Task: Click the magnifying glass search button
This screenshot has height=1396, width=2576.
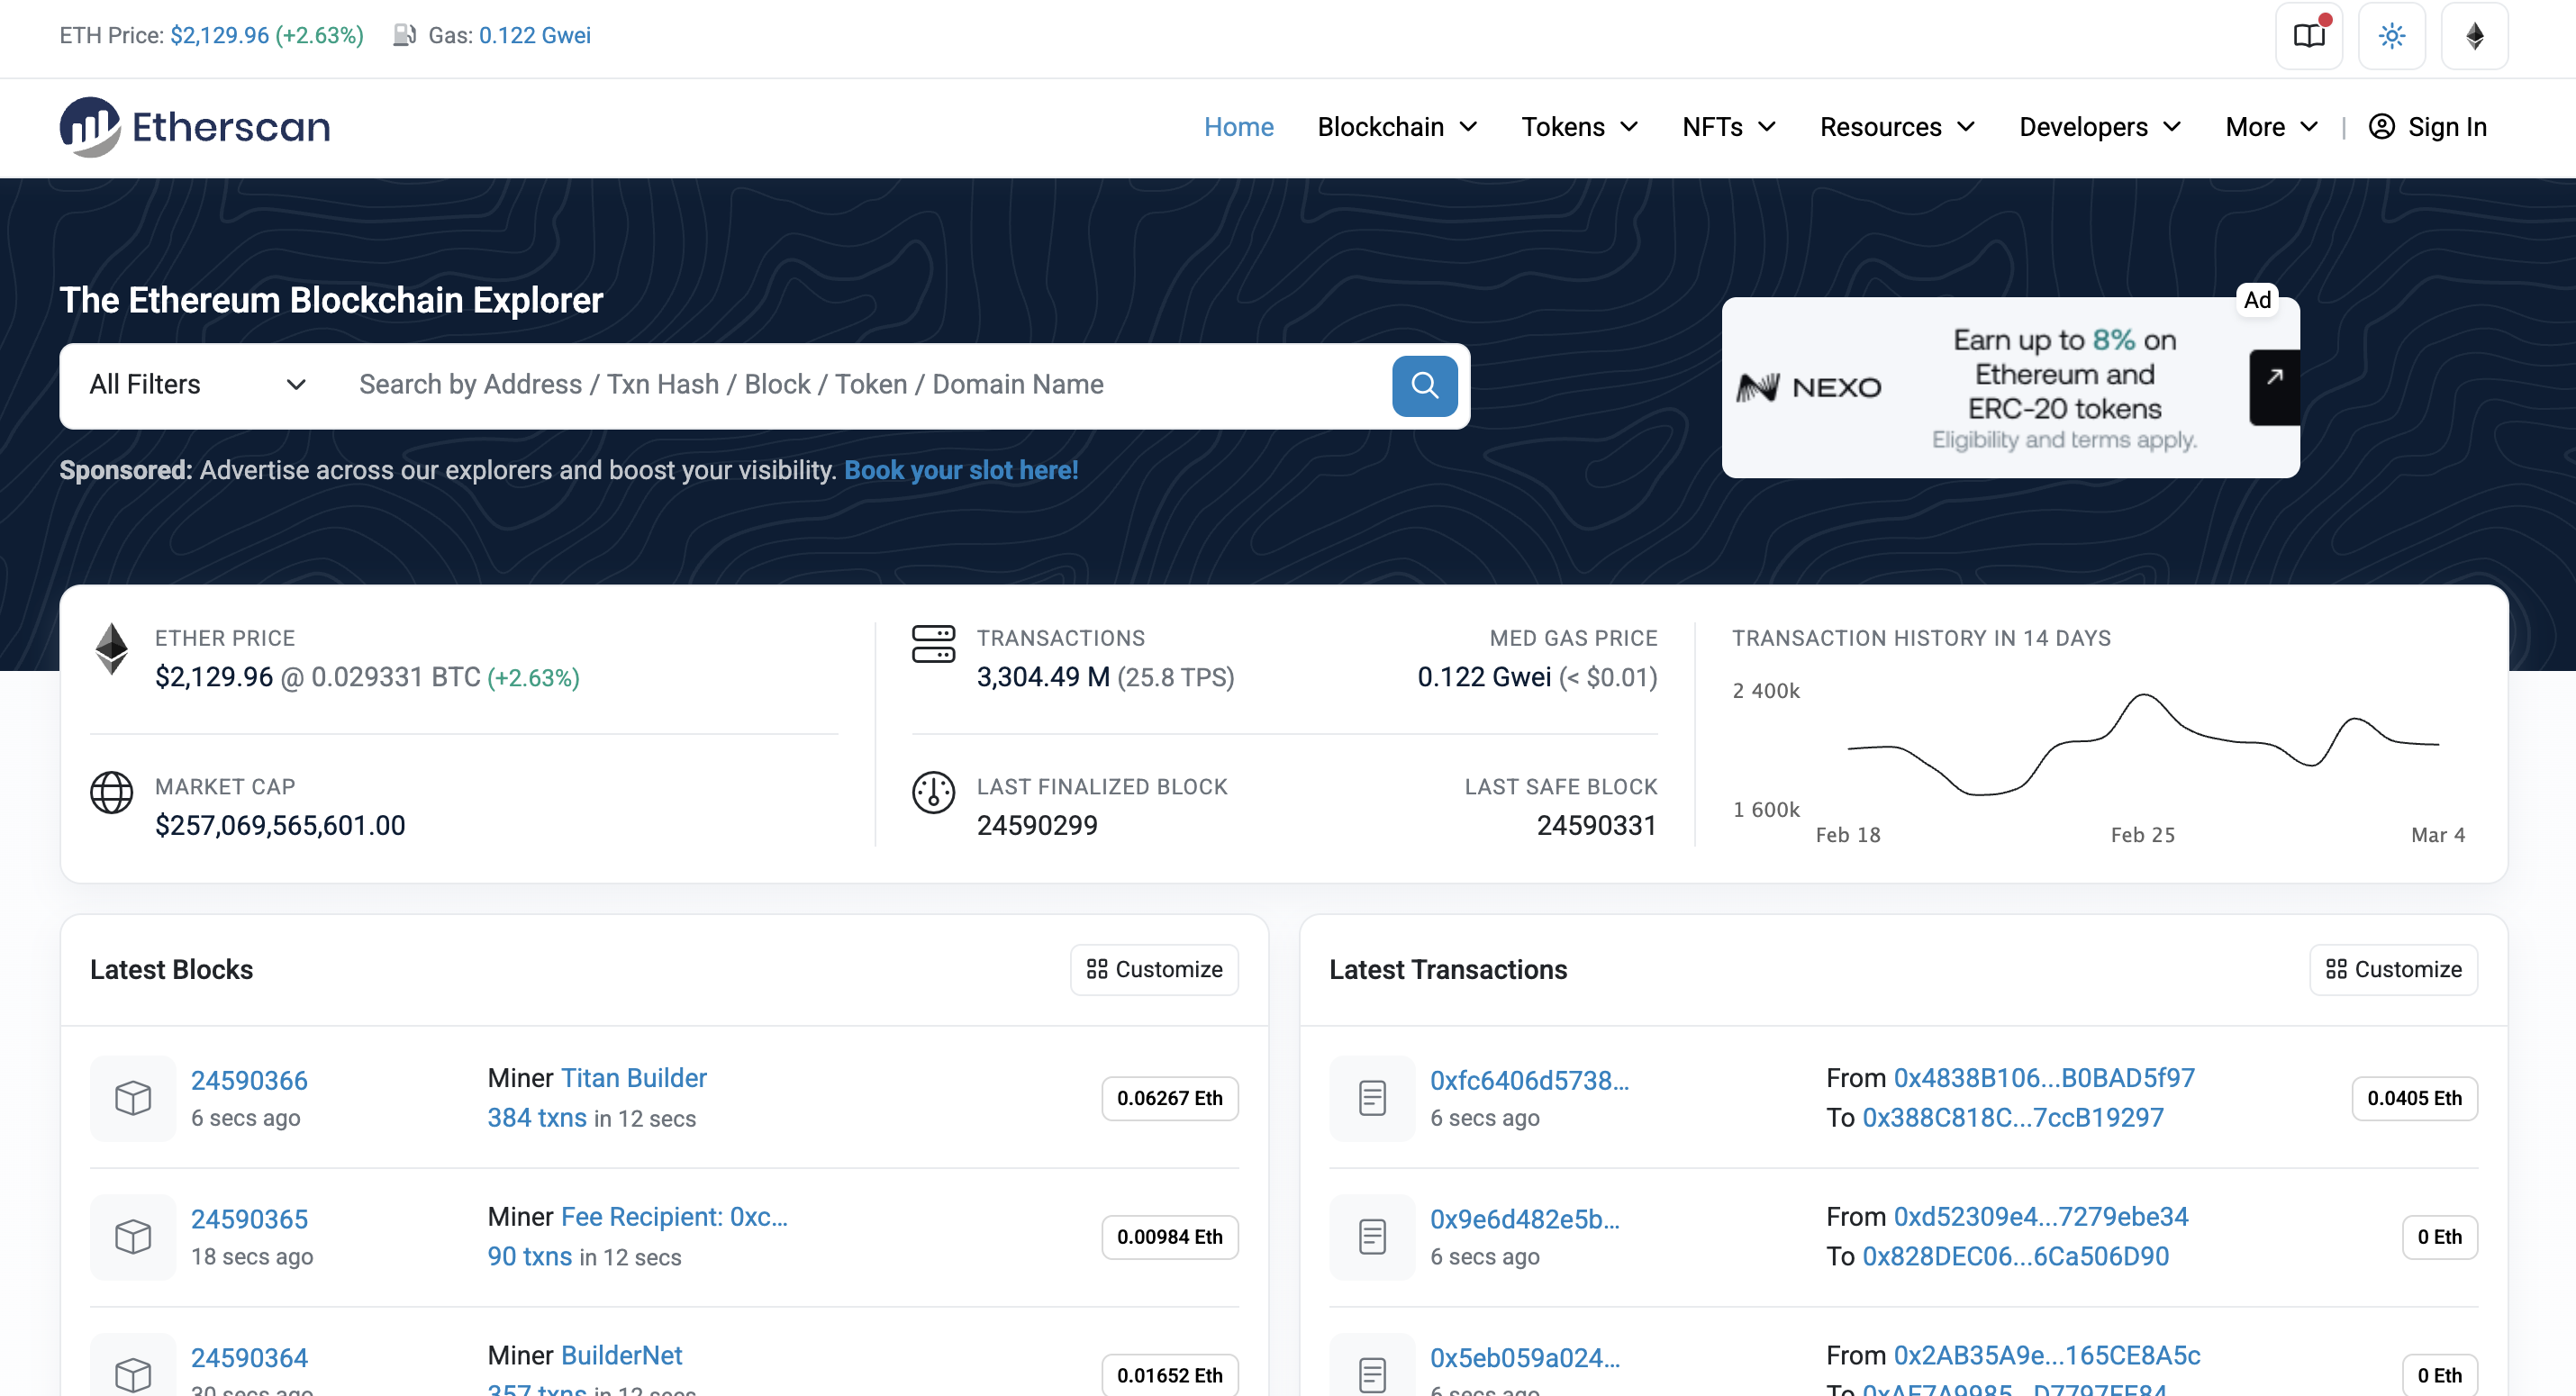Action: 1424,386
